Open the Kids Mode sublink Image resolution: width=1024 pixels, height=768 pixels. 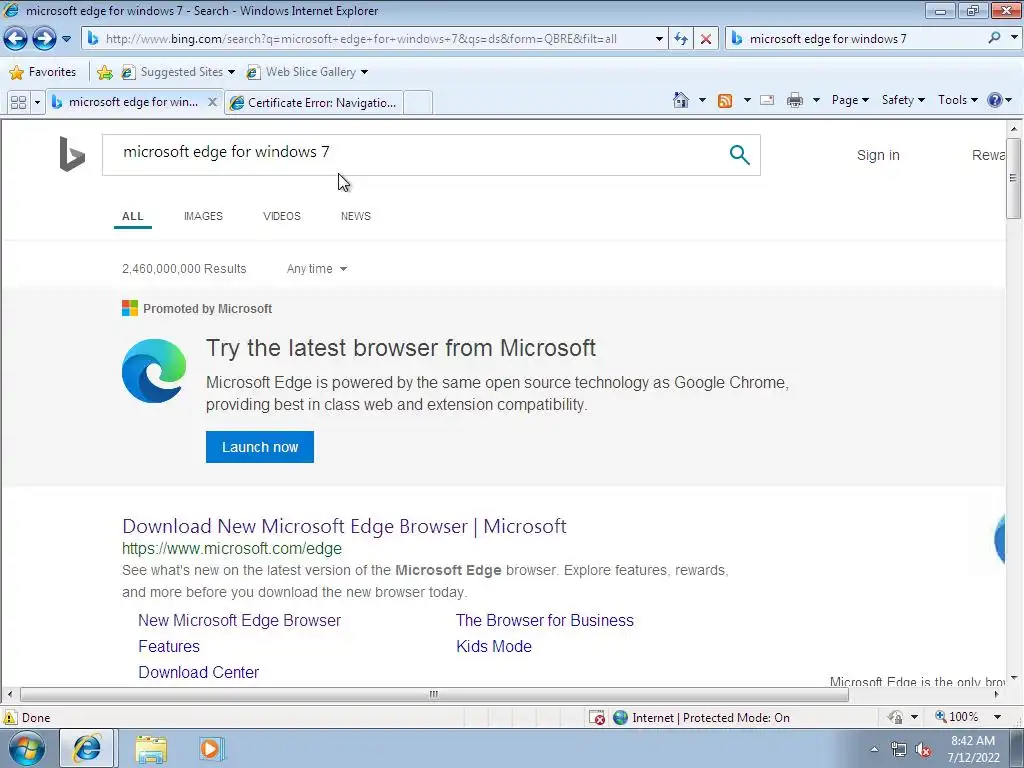click(x=494, y=647)
